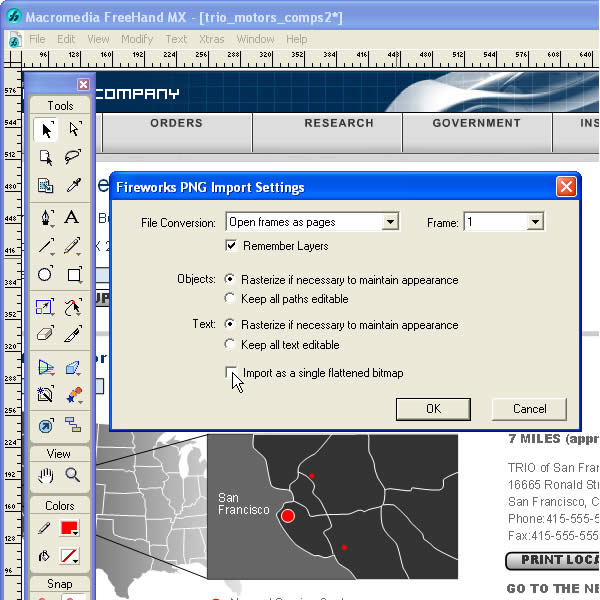Open the Modify menu
The height and width of the screenshot is (600, 600).
[x=137, y=39]
